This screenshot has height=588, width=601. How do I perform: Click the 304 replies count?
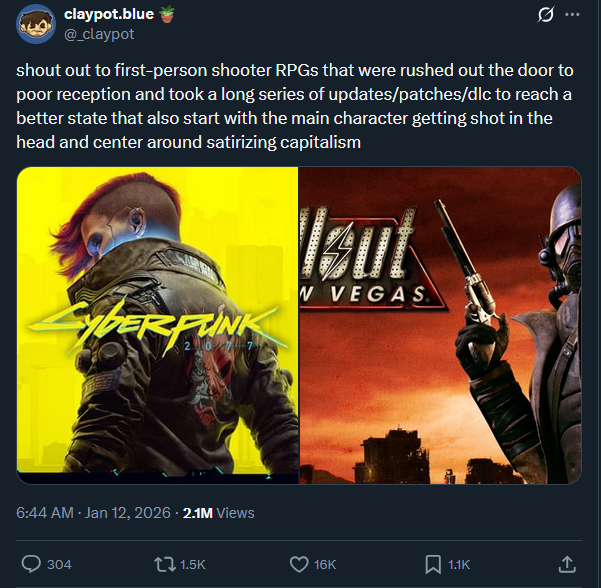(x=59, y=565)
